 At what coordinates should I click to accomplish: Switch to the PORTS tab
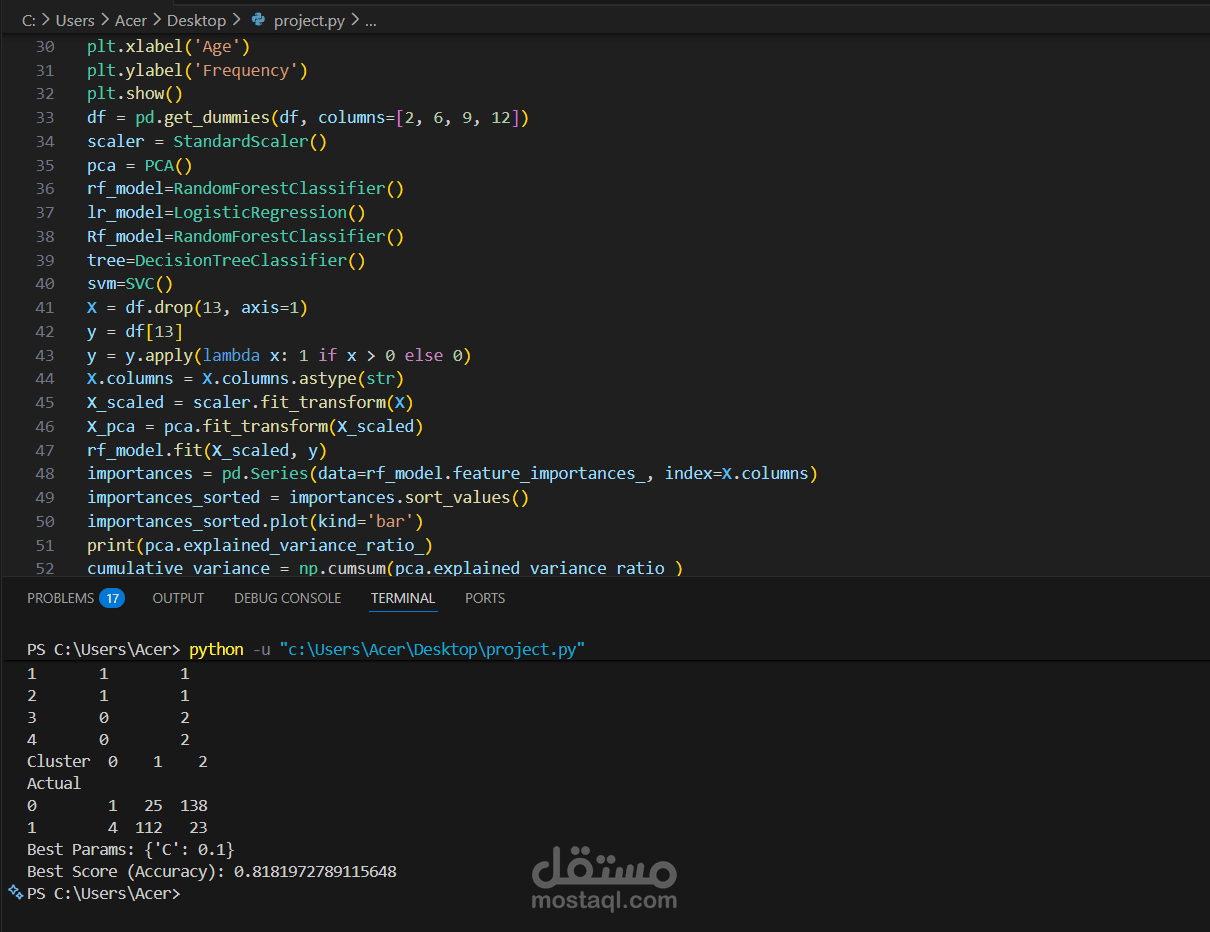pos(485,598)
